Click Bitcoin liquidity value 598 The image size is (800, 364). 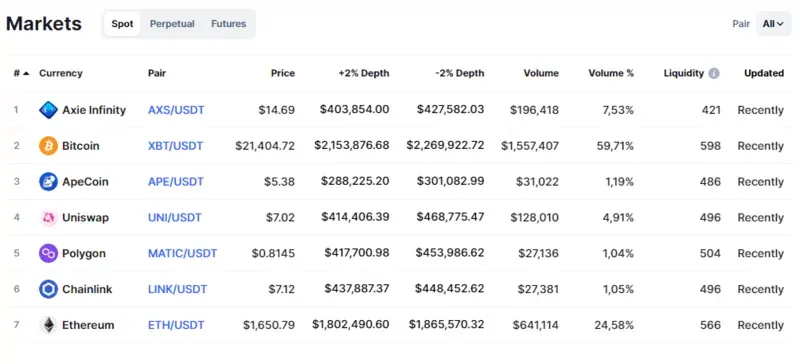(711, 146)
